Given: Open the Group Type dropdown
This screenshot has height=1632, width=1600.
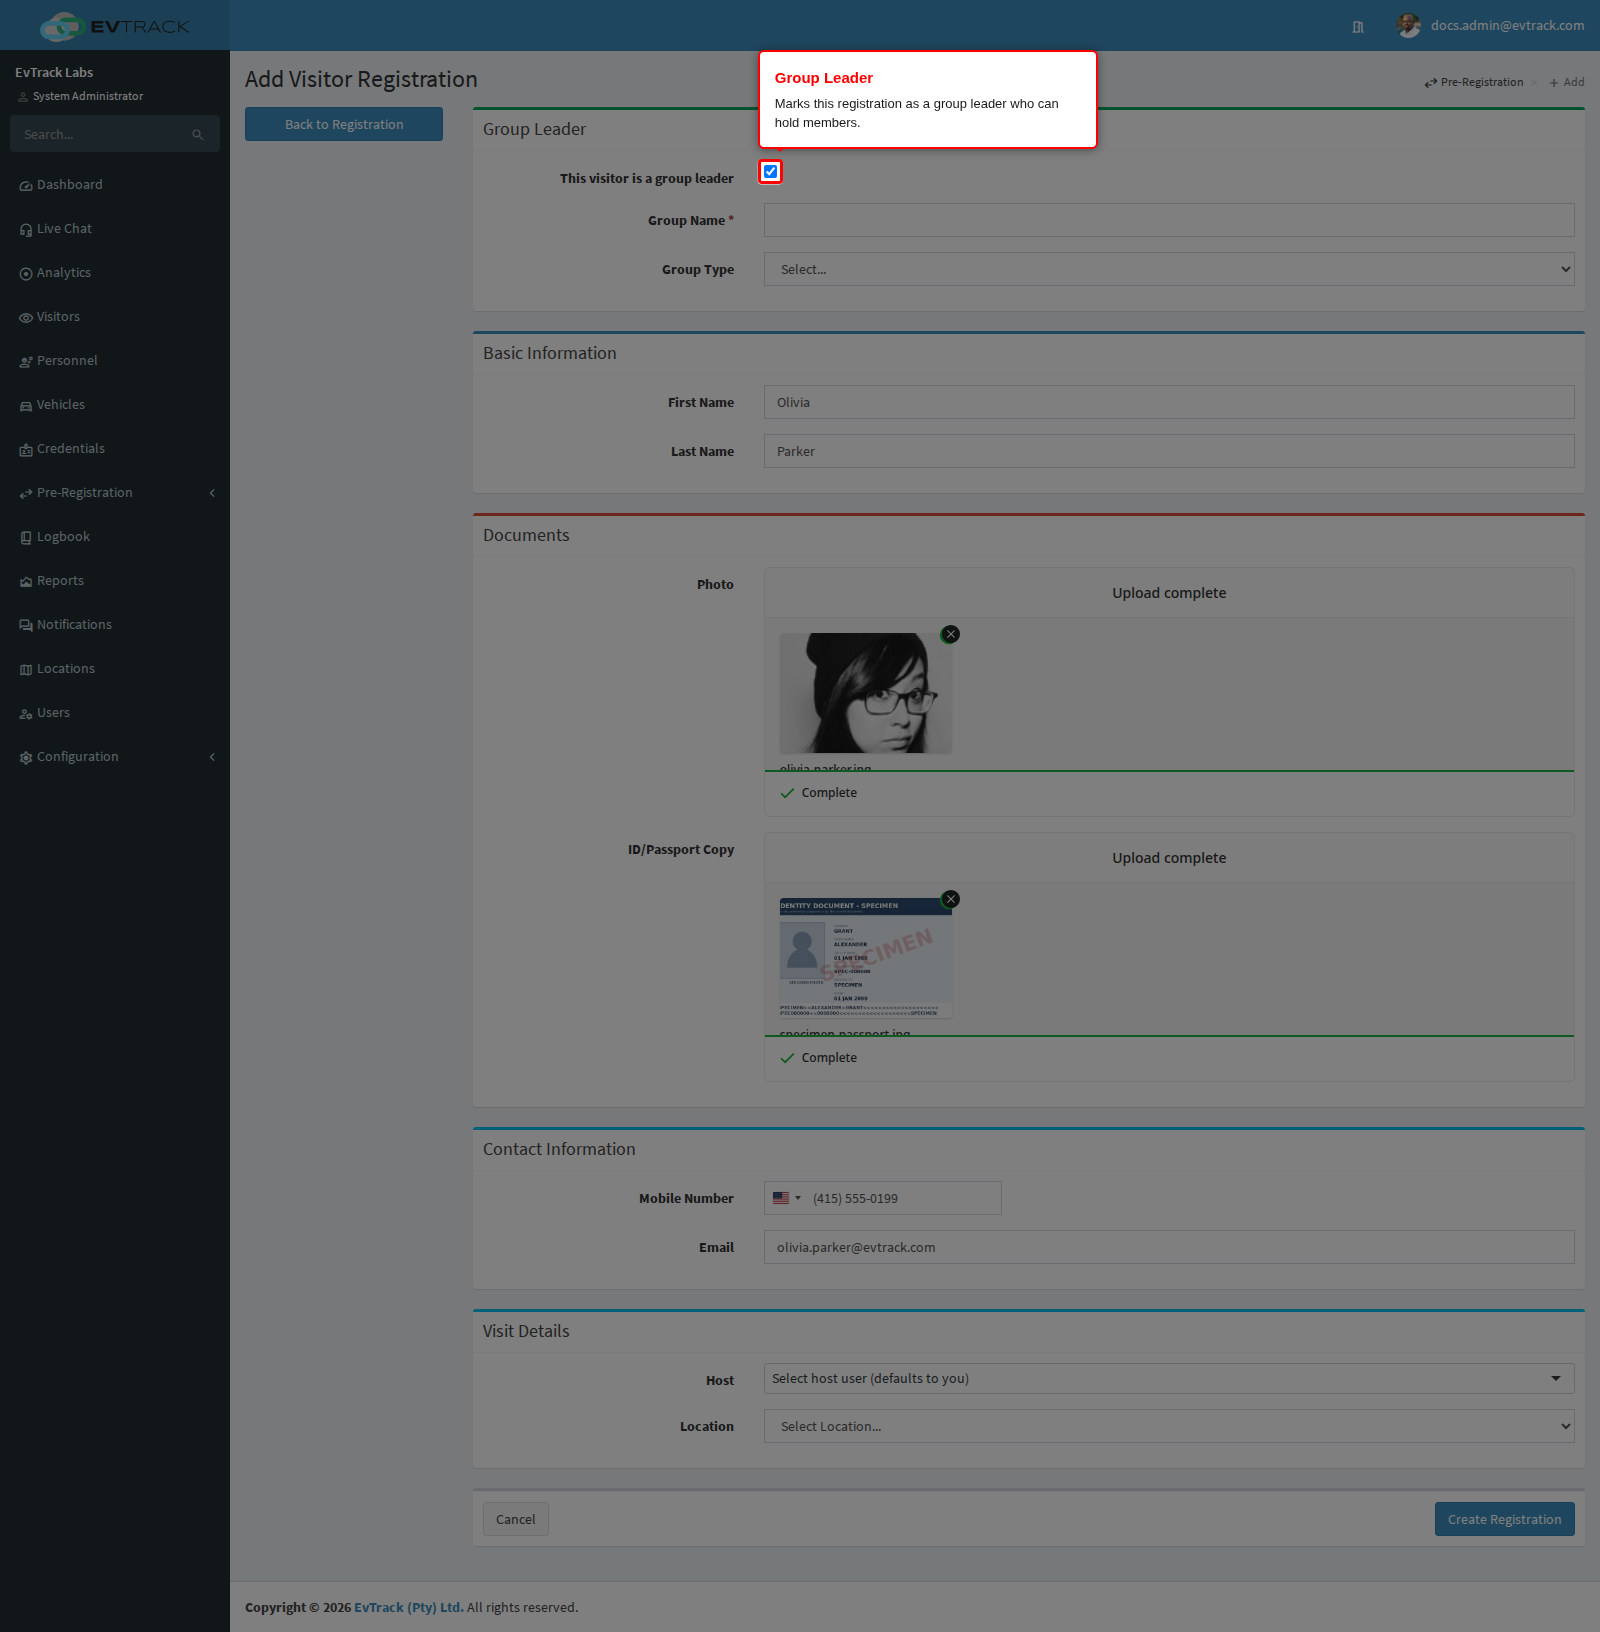Looking at the screenshot, I should point(1169,269).
